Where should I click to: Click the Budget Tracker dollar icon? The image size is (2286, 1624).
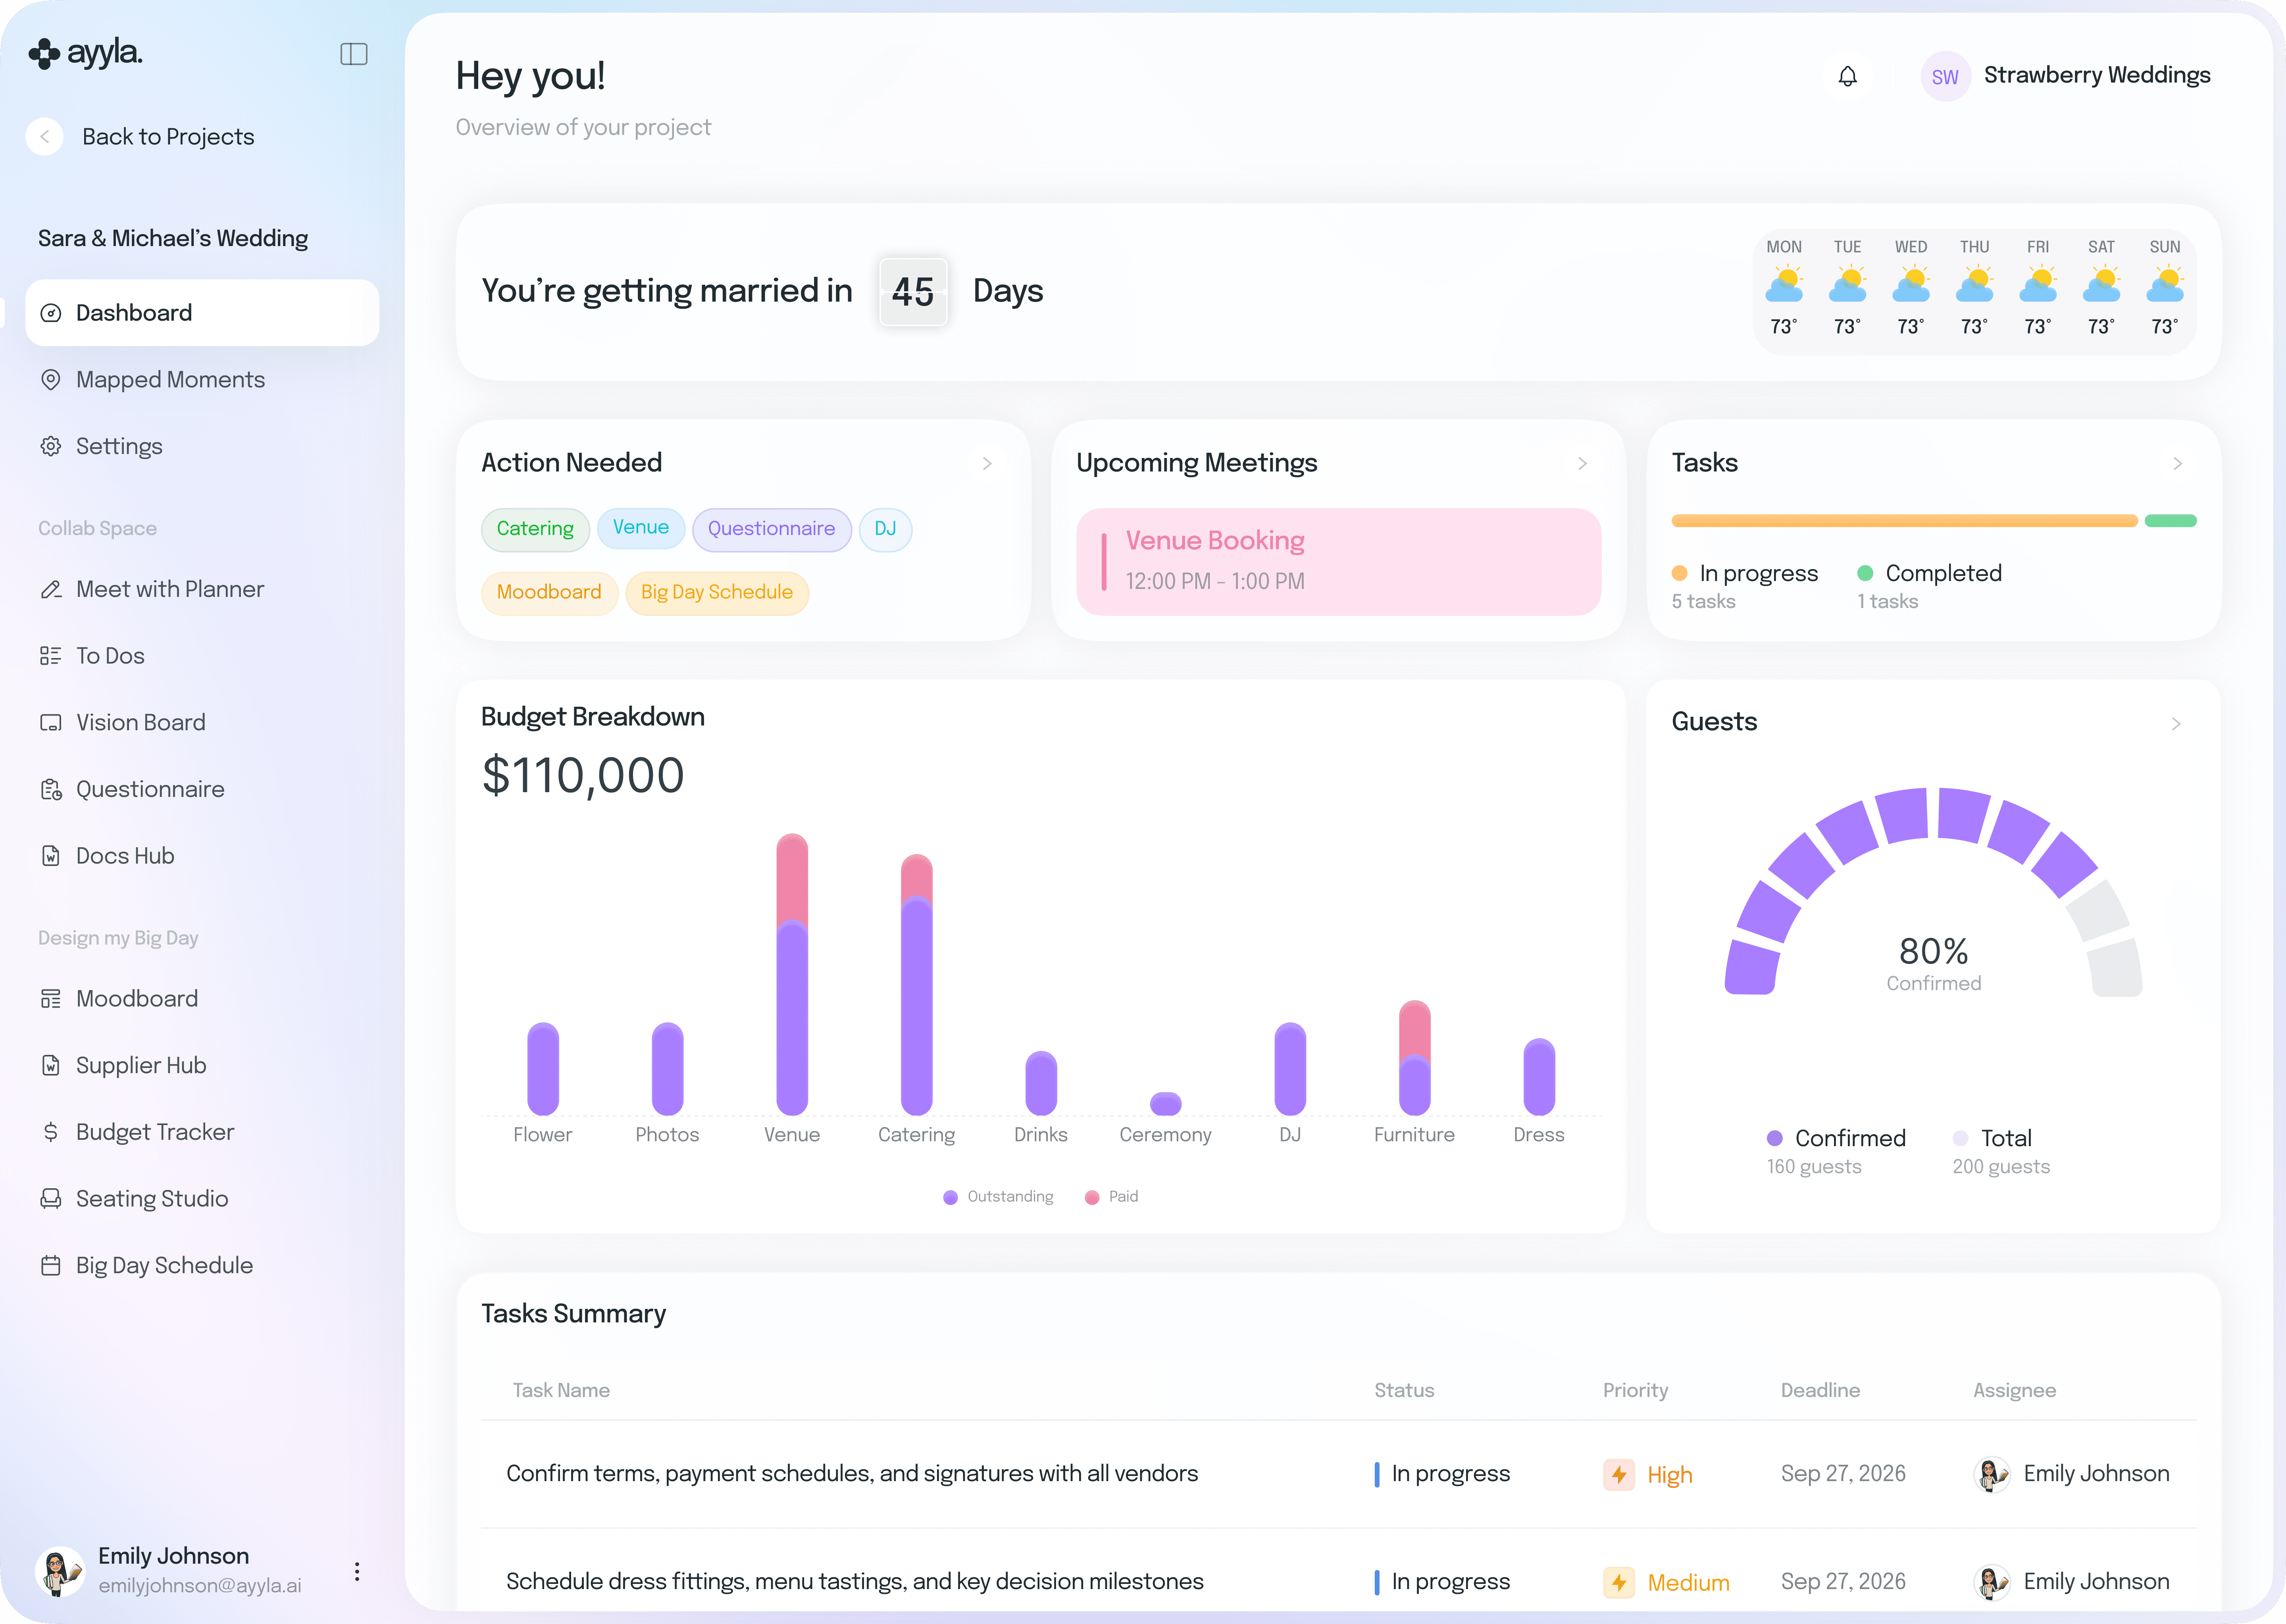(x=50, y=1132)
